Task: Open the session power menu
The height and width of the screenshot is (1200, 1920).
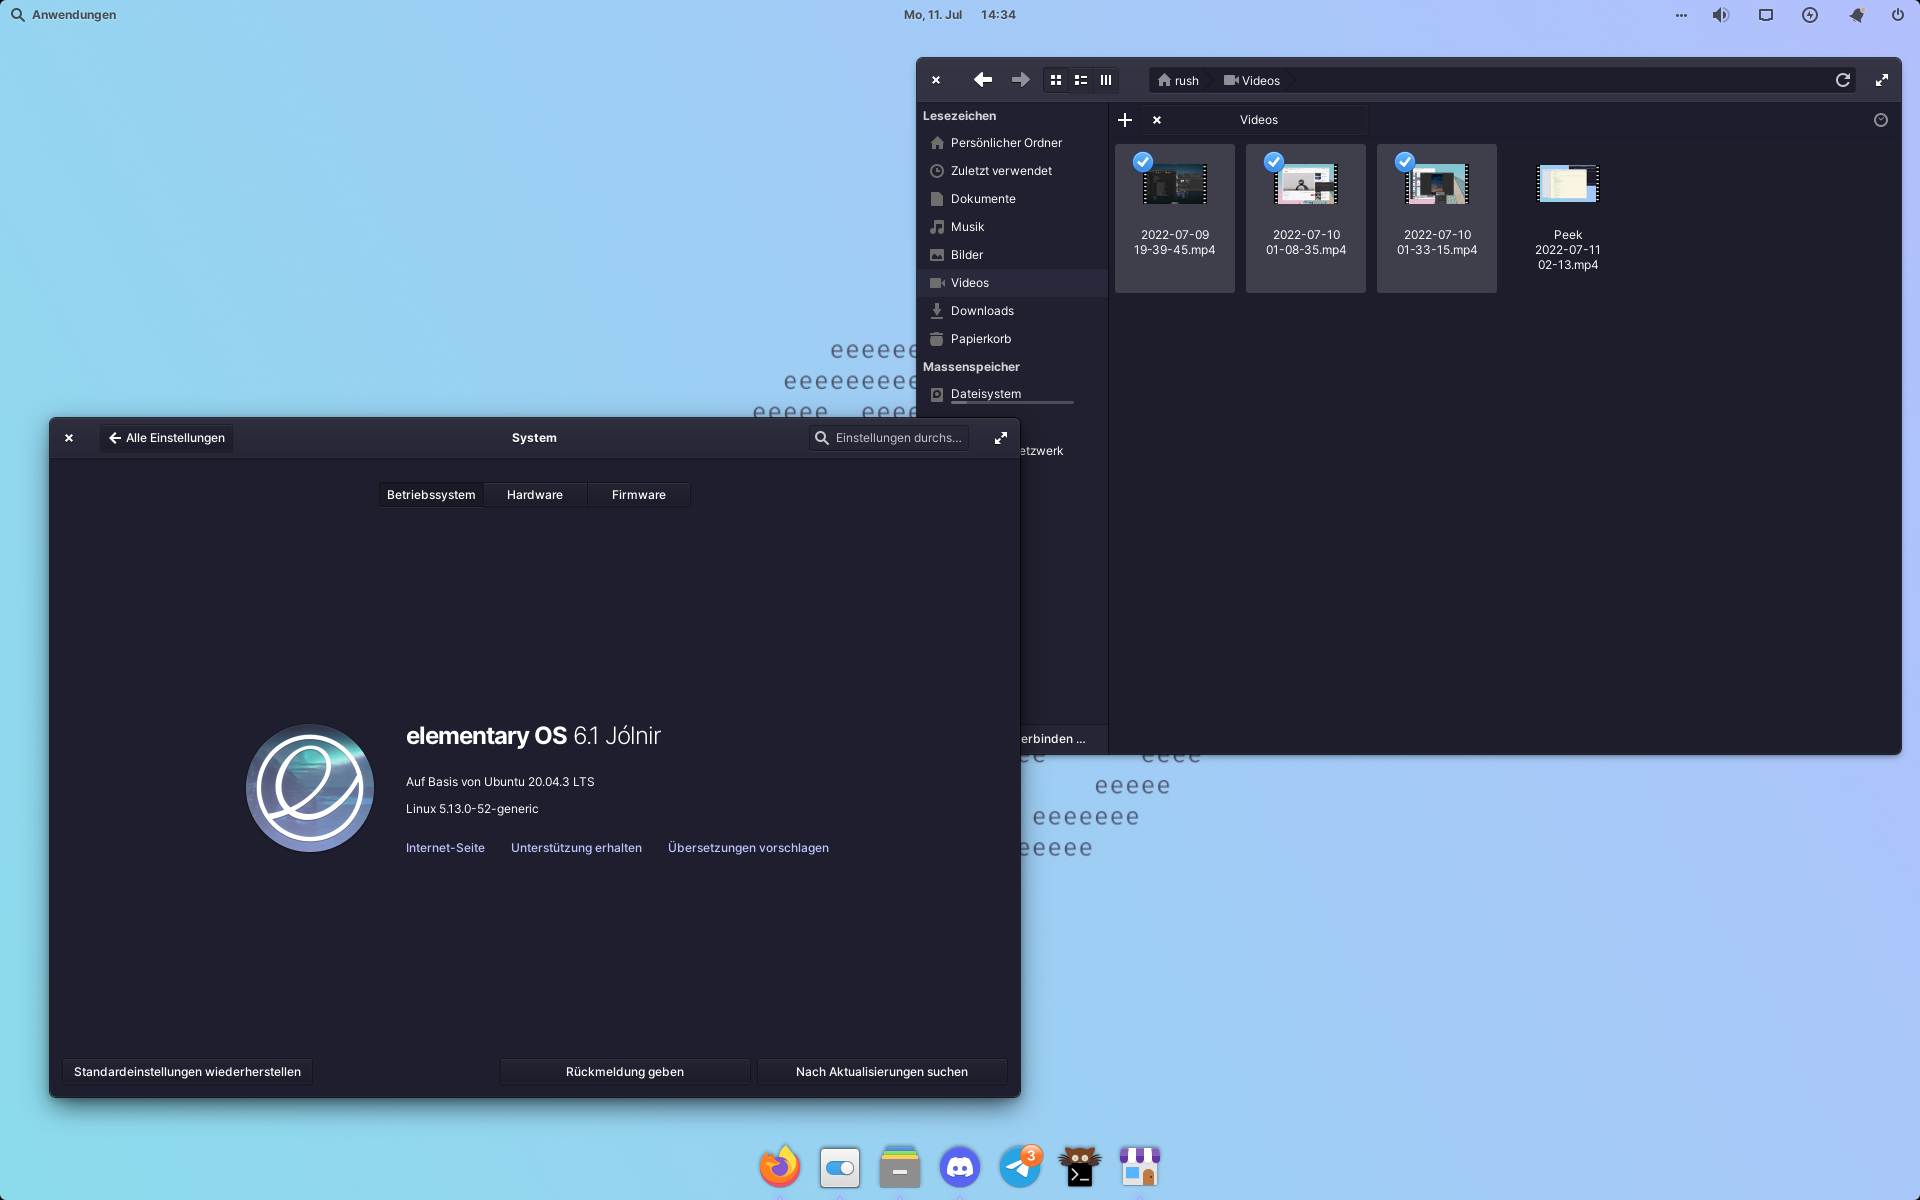Action: [x=1898, y=15]
